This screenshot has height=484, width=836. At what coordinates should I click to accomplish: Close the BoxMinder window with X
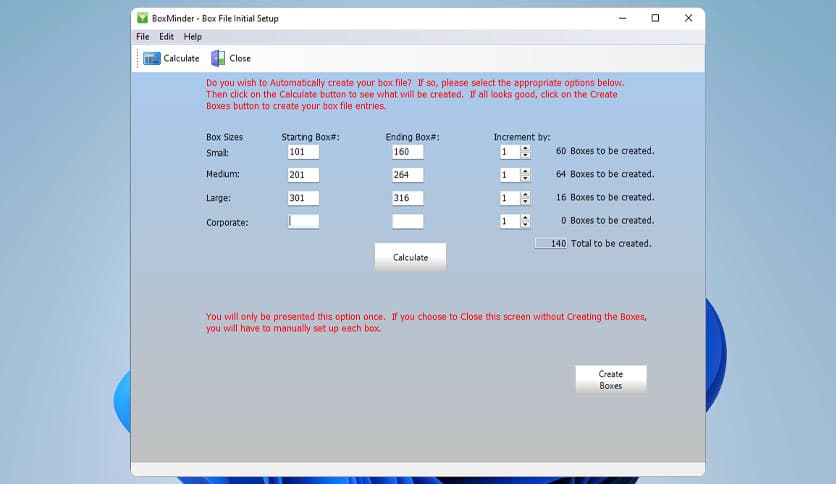(688, 18)
